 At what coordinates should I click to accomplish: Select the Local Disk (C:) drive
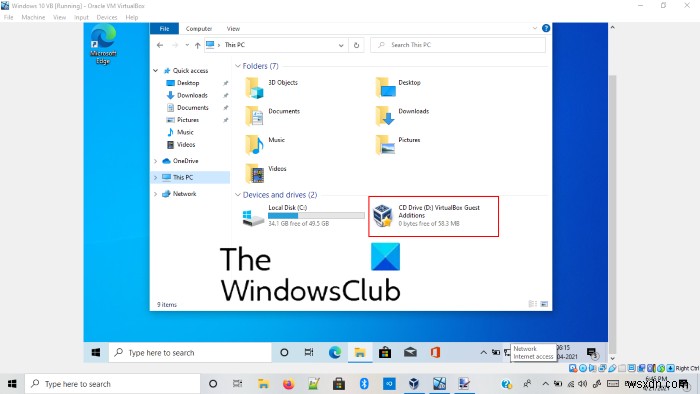tap(303, 216)
